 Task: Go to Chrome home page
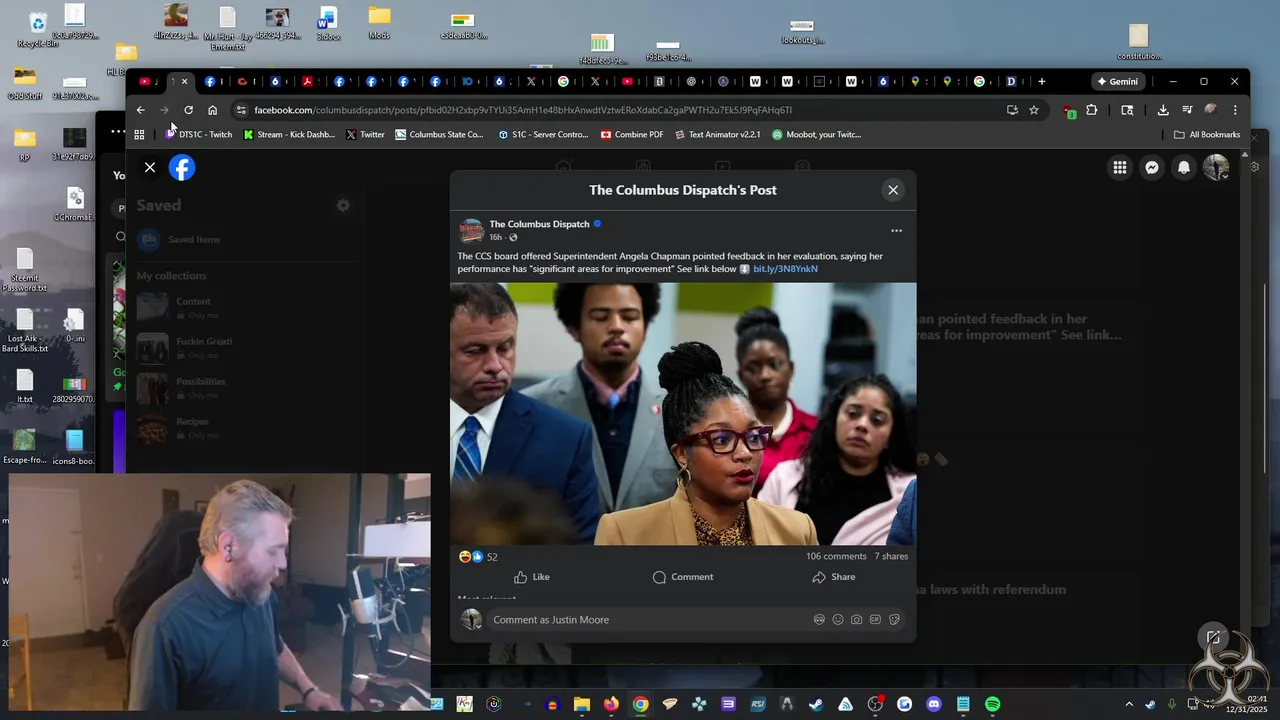pyautogui.click(x=212, y=110)
